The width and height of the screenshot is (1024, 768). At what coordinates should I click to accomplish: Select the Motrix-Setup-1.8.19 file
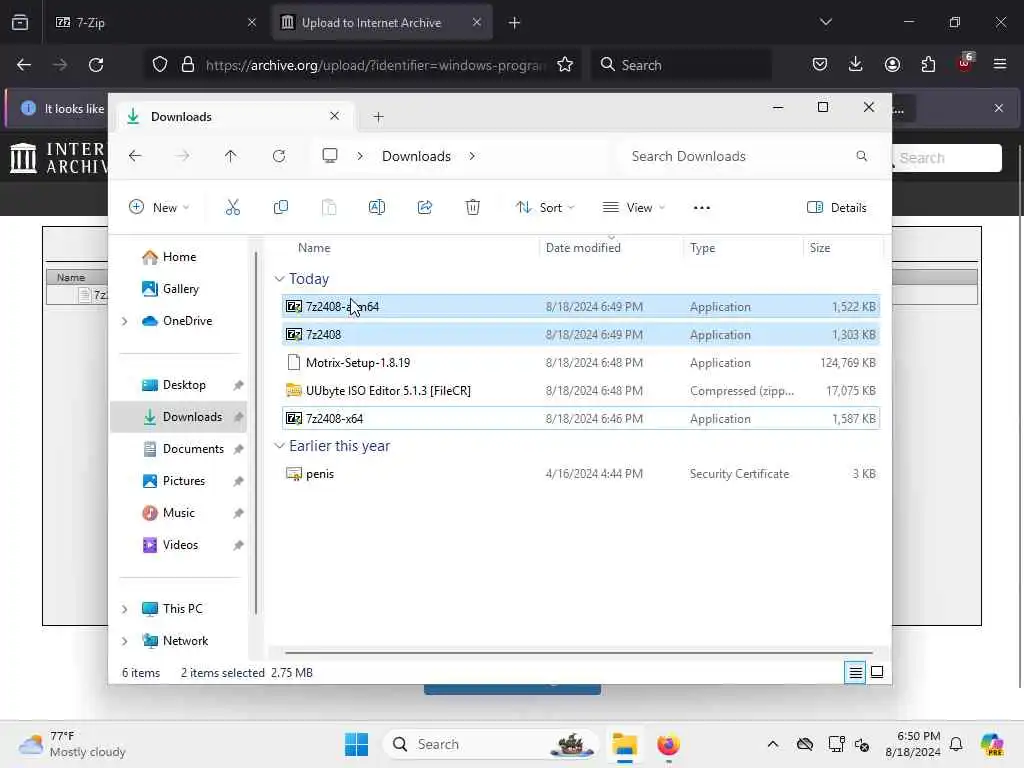pos(581,363)
